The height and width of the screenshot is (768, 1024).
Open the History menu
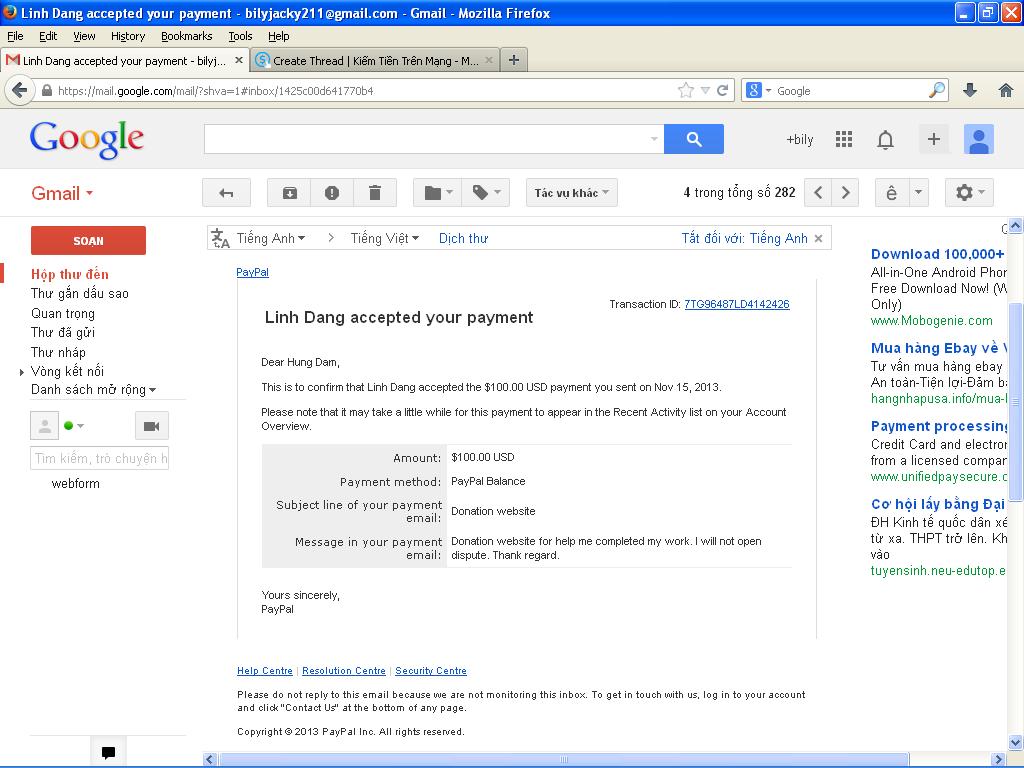point(127,36)
